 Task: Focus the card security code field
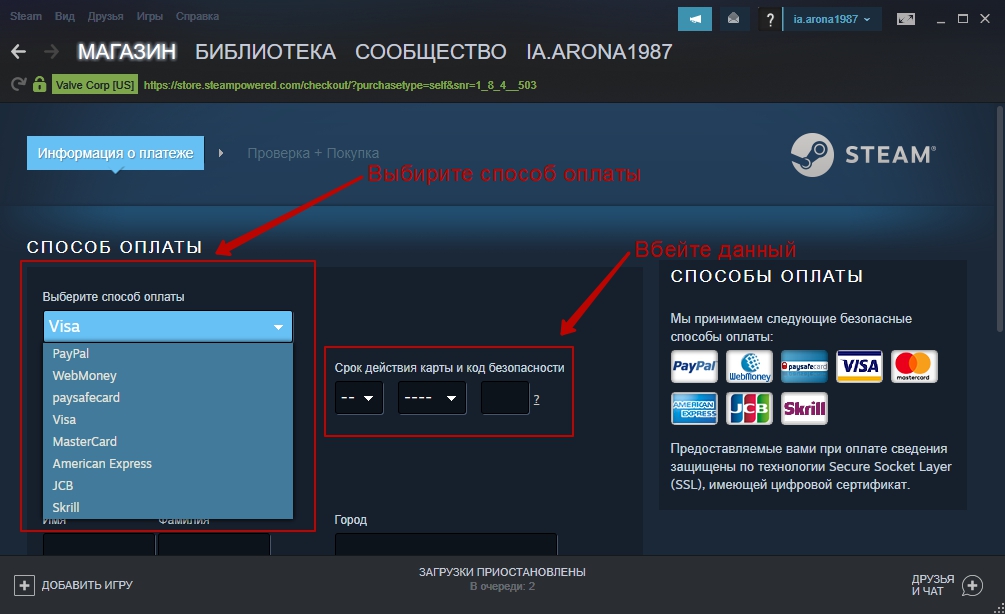[505, 398]
